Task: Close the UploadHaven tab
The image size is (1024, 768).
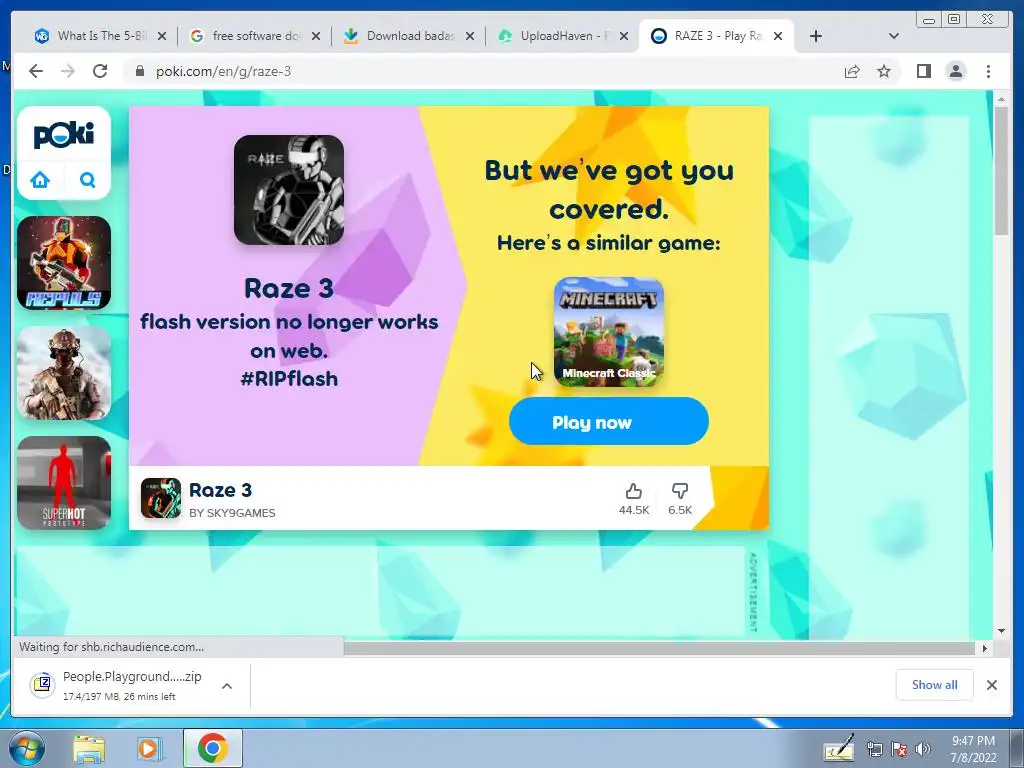Action: coord(624,36)
